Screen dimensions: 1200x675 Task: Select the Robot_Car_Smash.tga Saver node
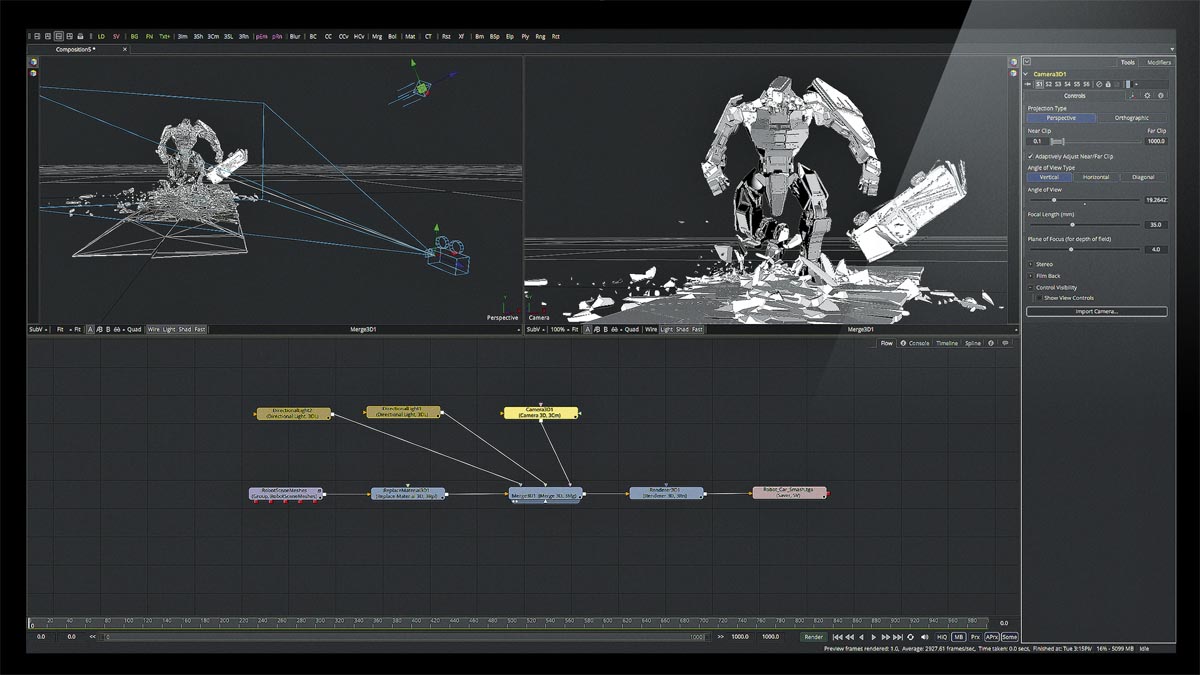point(789,493)
